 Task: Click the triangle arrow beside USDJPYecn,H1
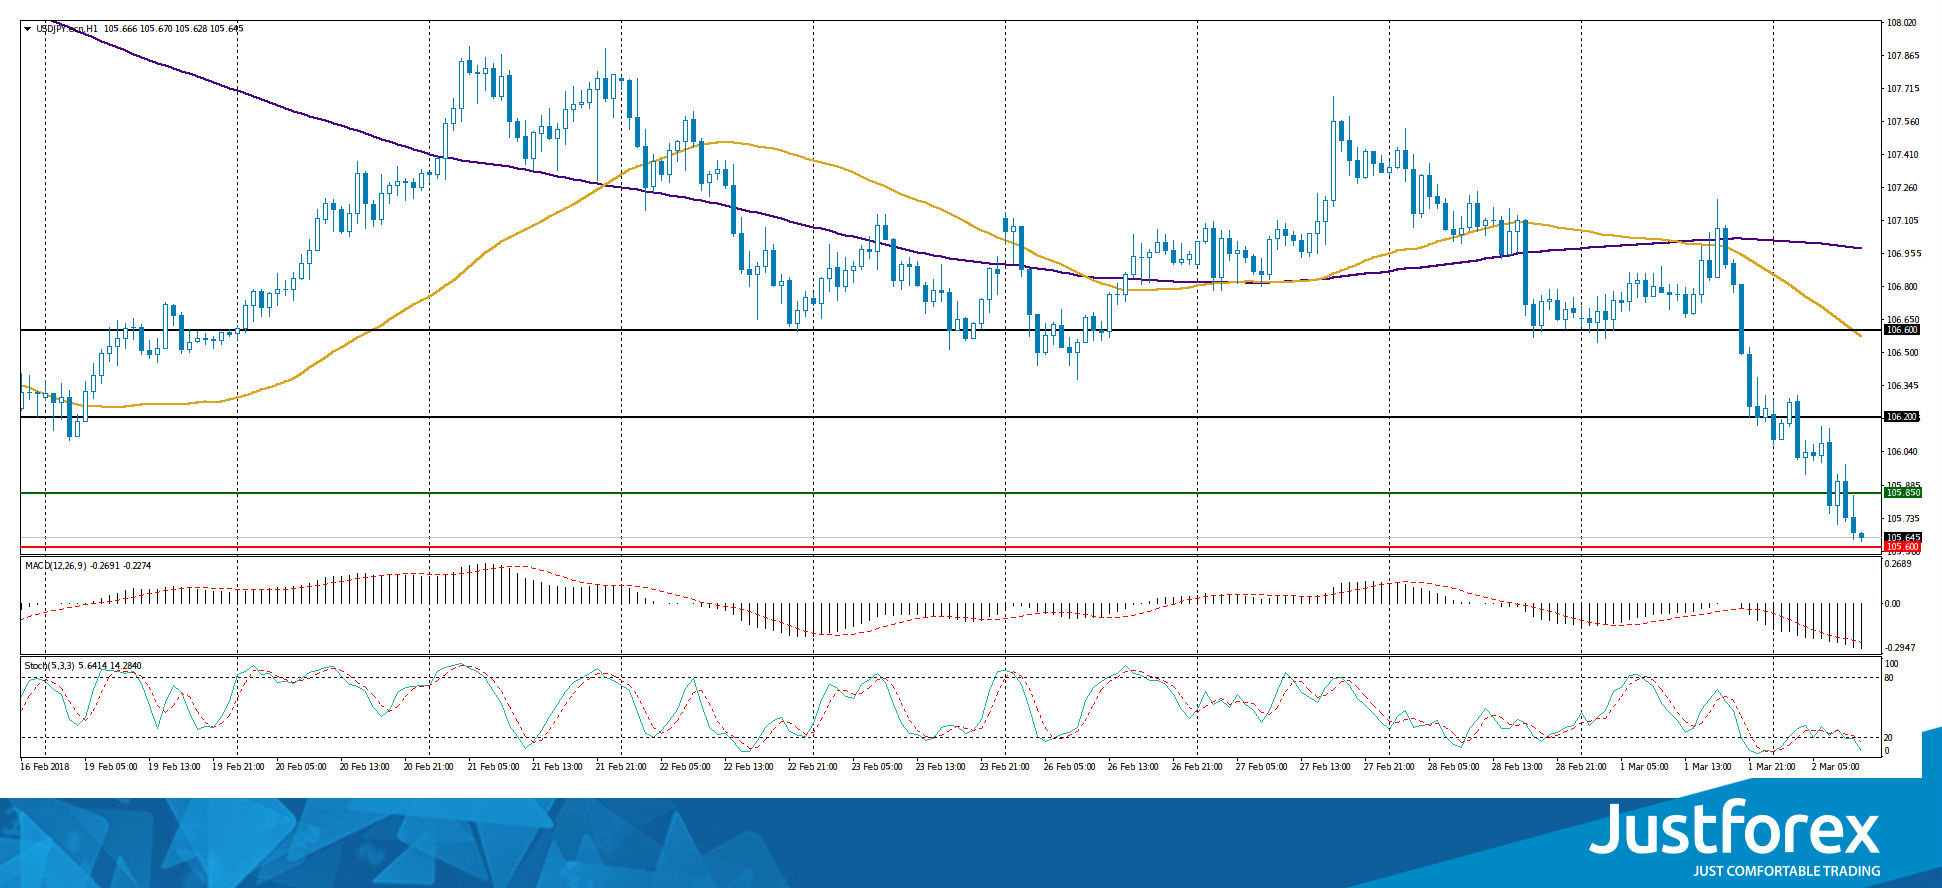[28, 29]
